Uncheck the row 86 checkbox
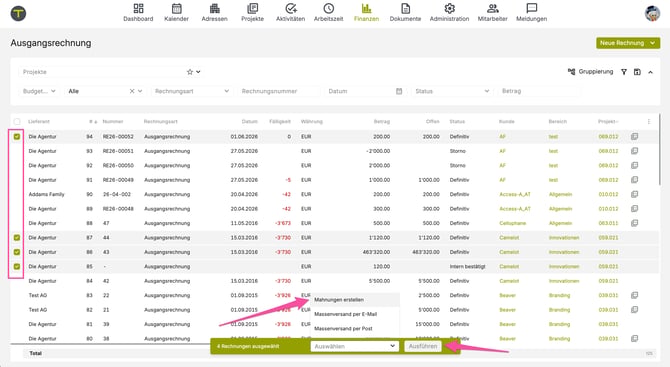Screen dimensions: 670x367 [17, 252]
